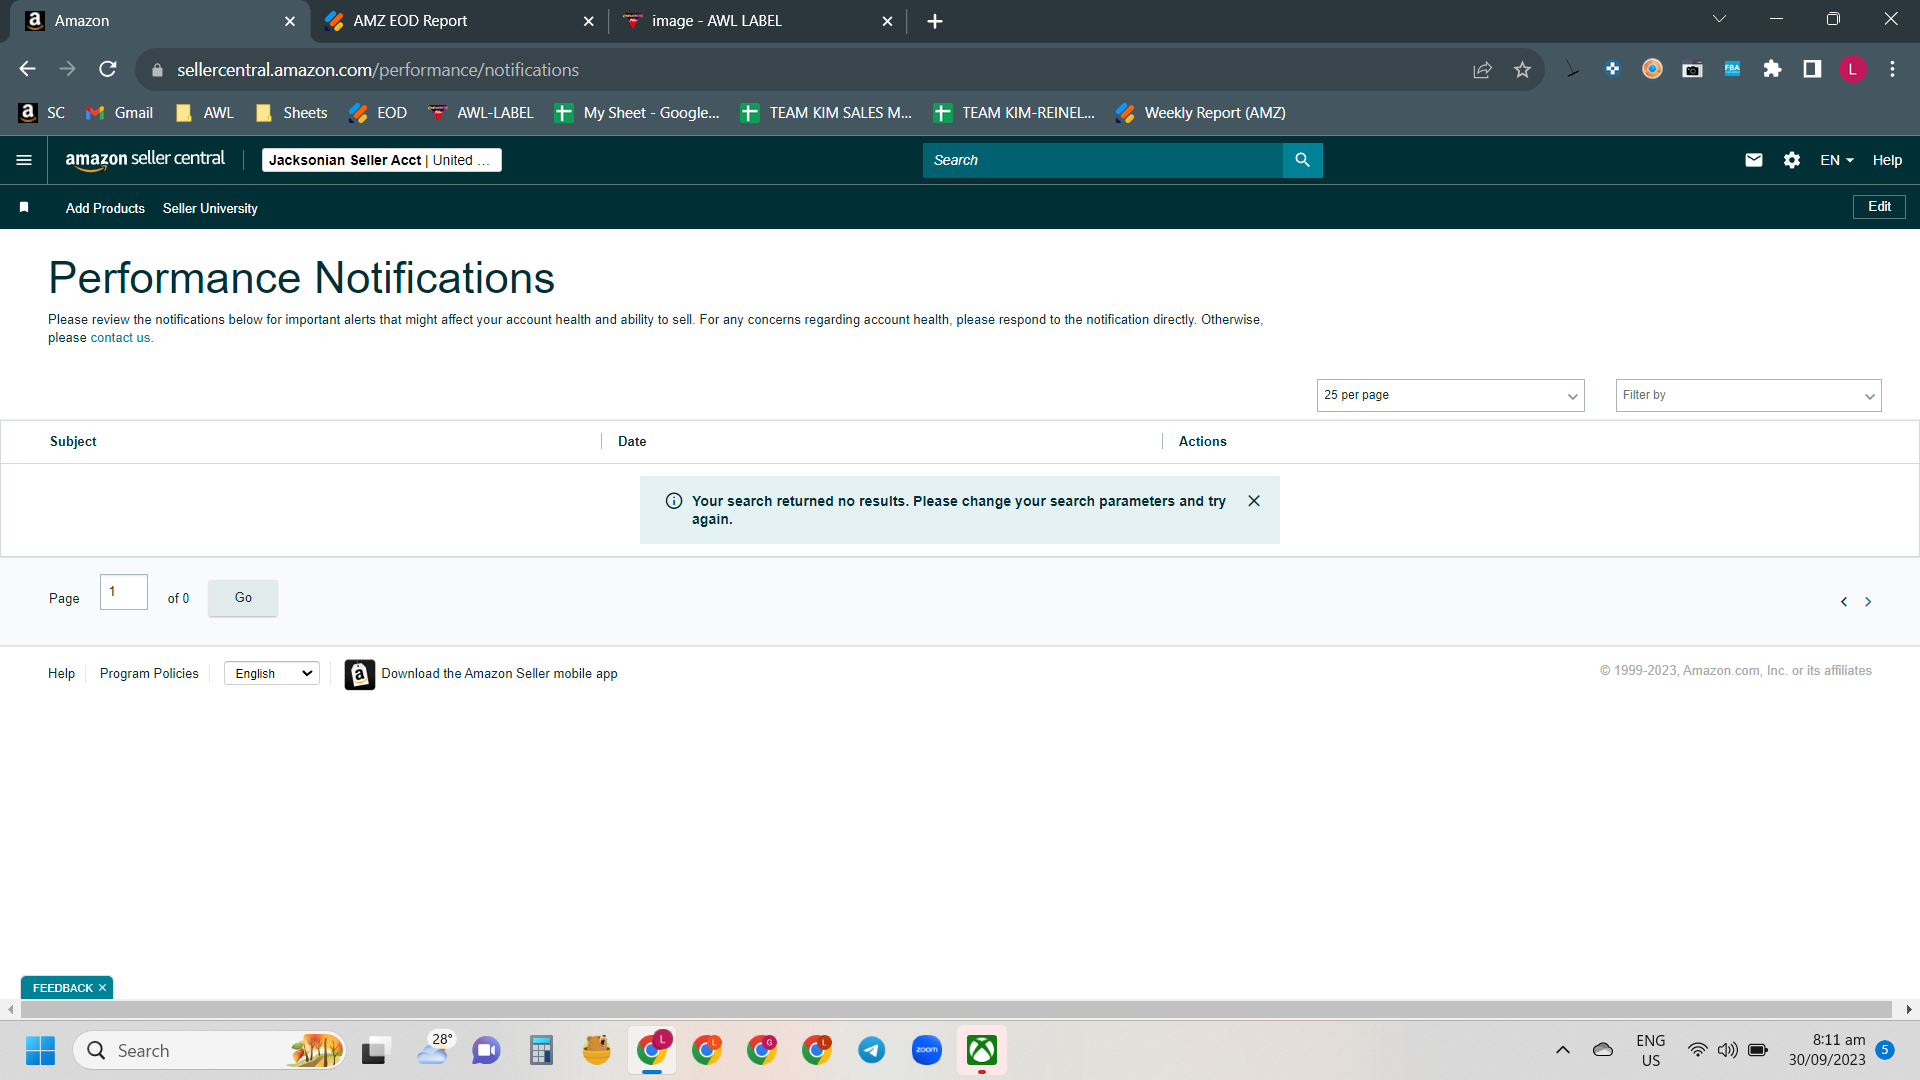Image resolution: width=1920 pixels, height=1080 pixels.
Task: Close the Feedback tab
Action: (x=102, y=988)
